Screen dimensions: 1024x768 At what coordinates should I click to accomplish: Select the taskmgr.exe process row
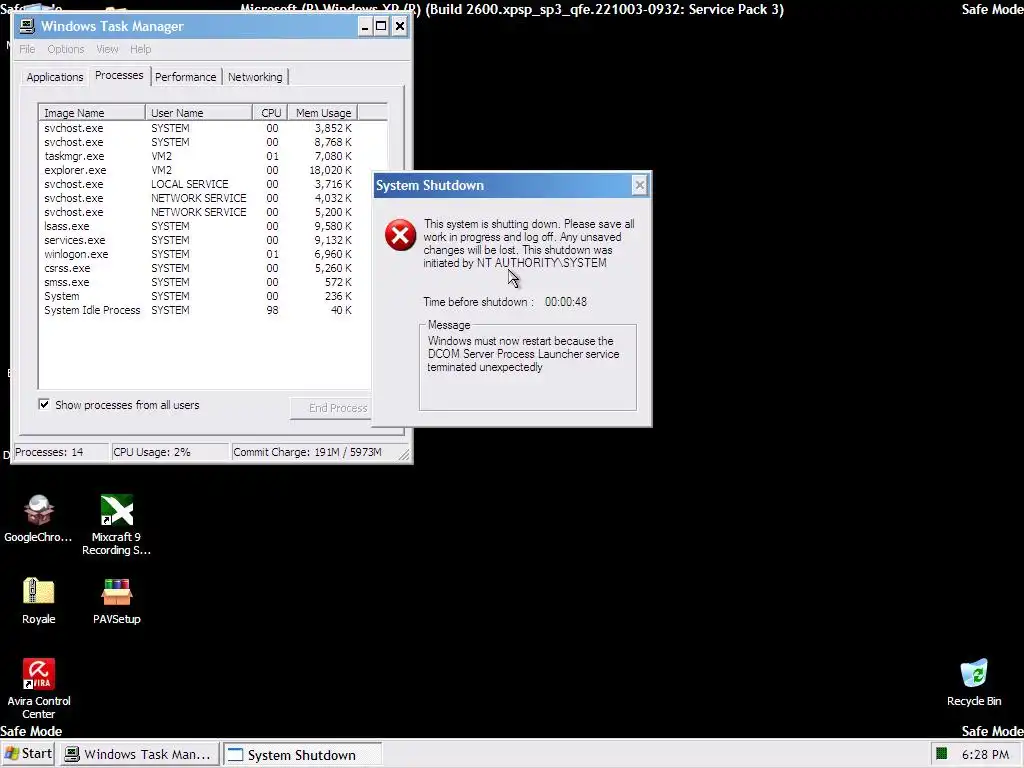click(x=198, y=156)
